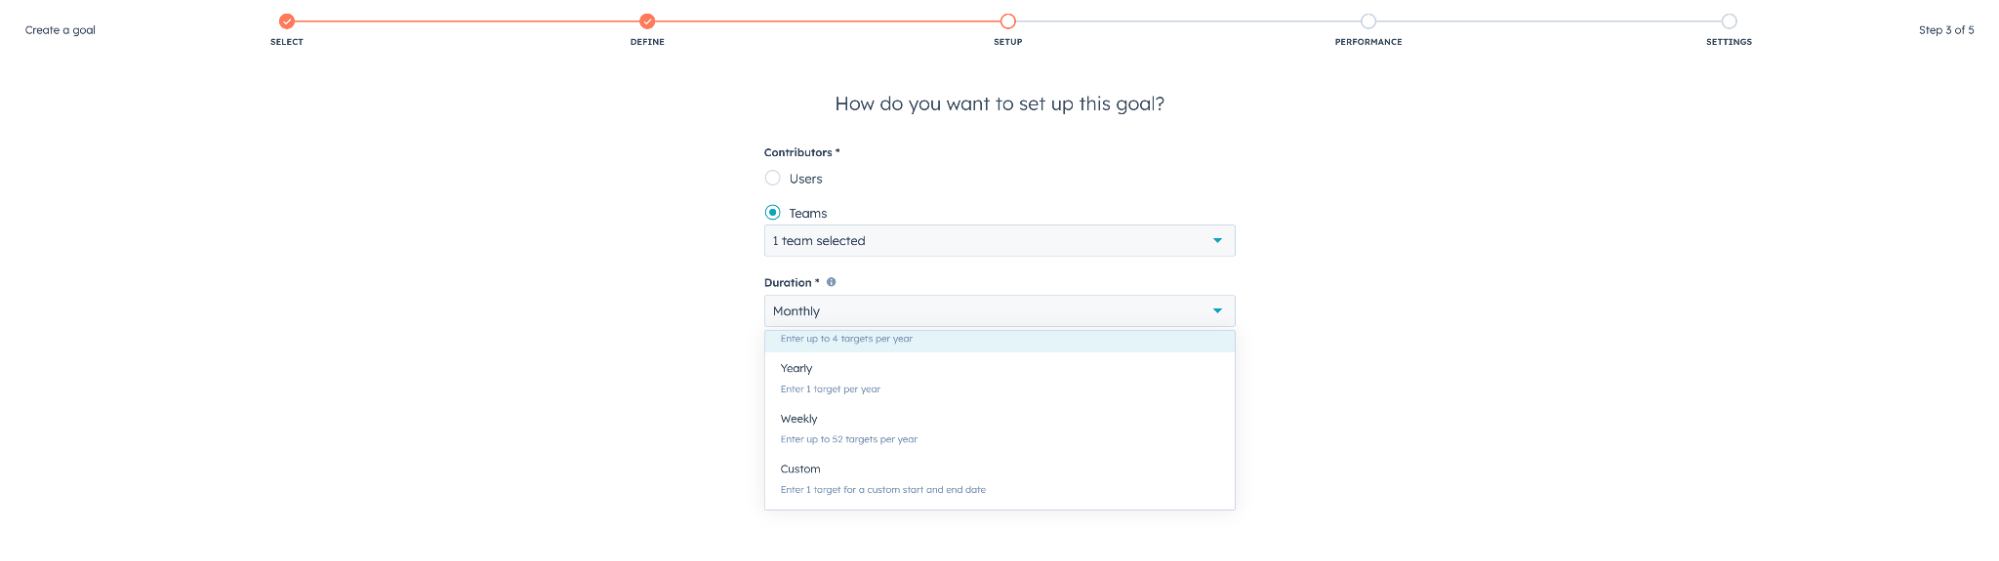Click the SETTINGS step label

coord(1729,42)
